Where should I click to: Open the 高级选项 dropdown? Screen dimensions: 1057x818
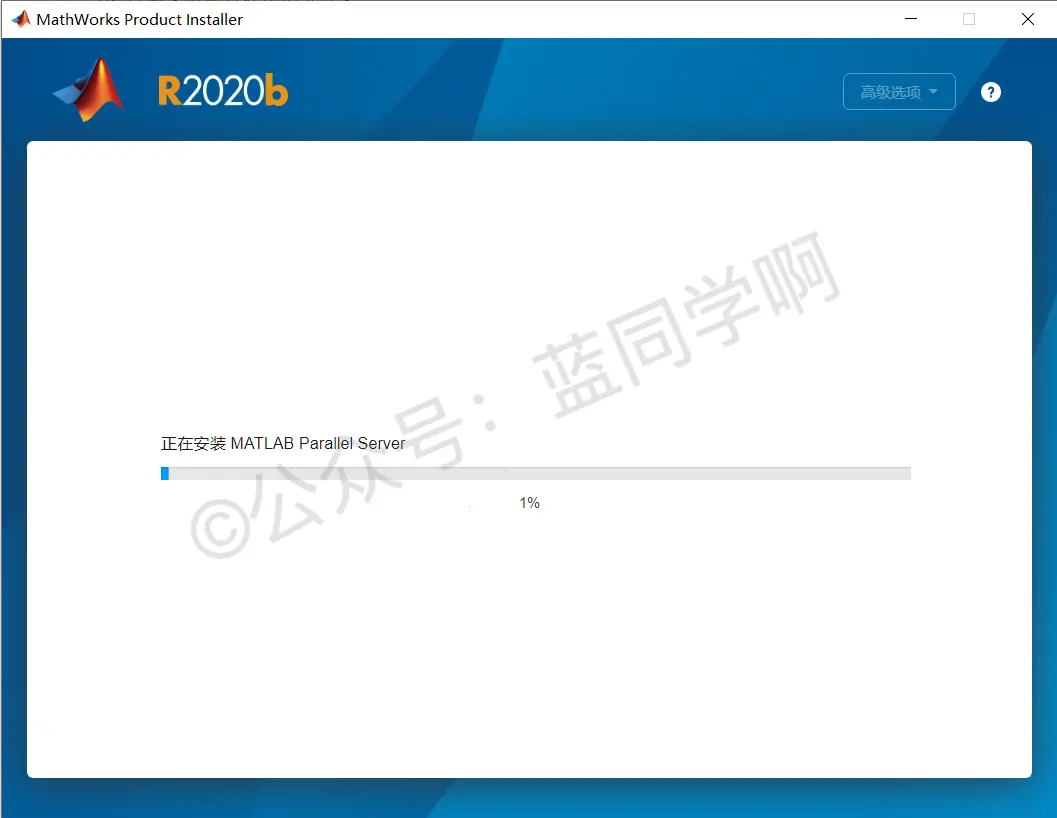tap(899, 92)
